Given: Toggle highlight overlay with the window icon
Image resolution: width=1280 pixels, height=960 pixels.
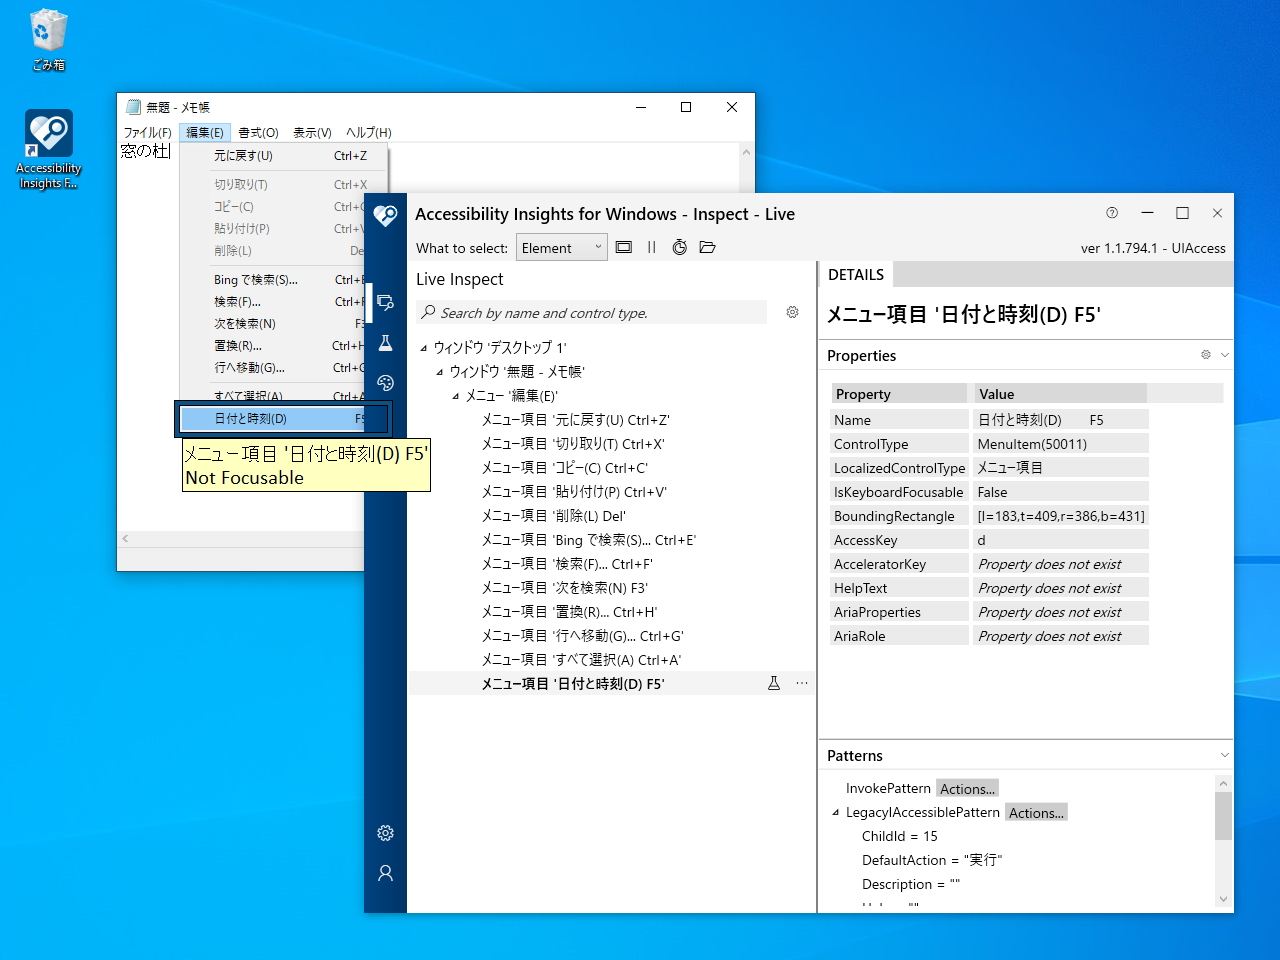Looking at the screenshot, I should pyautogui.click(x=624, y=247).
